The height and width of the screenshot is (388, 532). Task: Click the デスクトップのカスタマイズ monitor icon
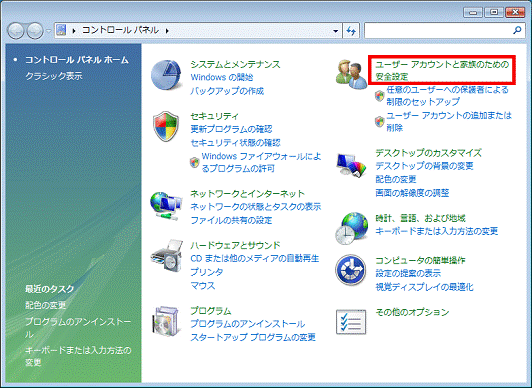tap(352, 165)
